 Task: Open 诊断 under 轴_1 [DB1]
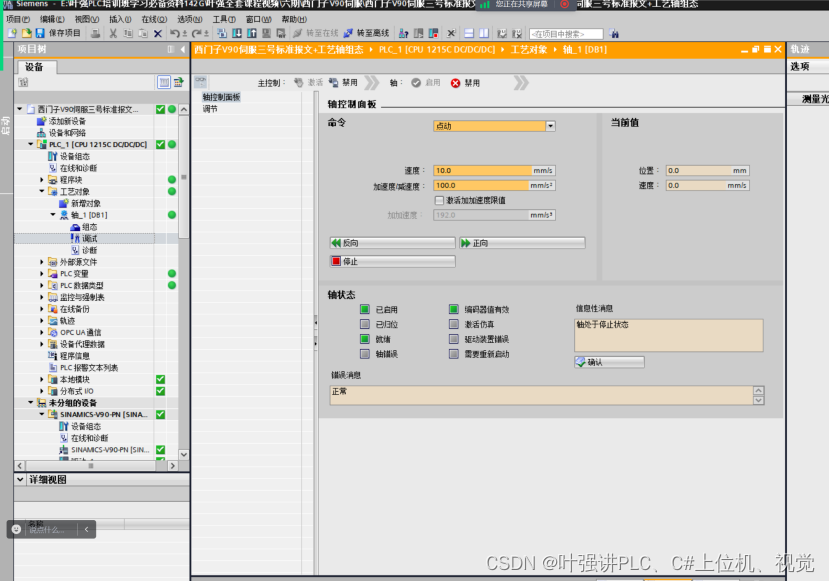click(x=89, y=250)
